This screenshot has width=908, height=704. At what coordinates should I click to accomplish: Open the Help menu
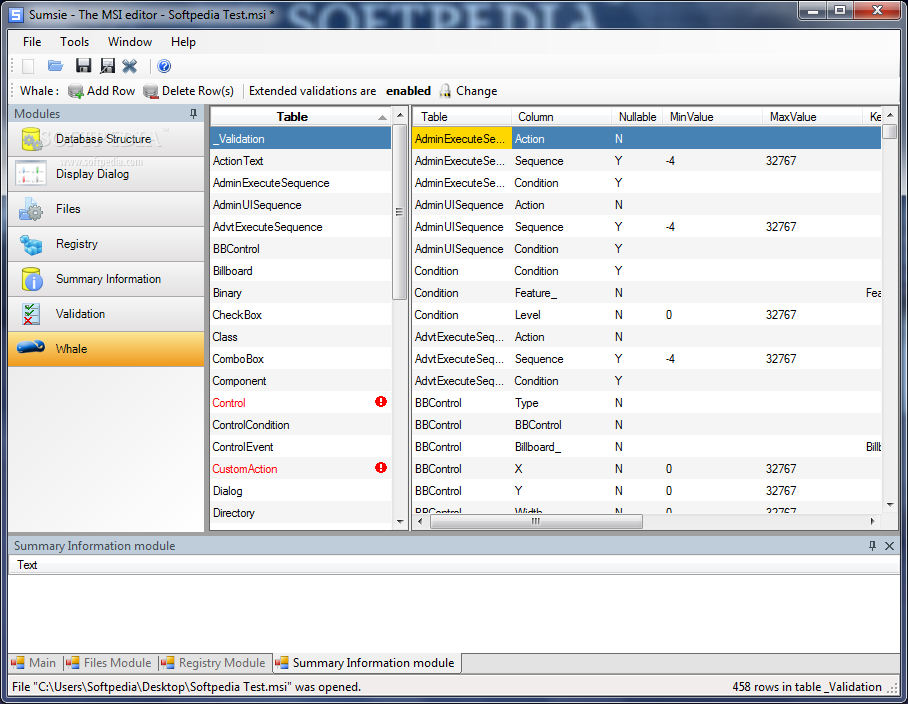click(x=183, y=42)
